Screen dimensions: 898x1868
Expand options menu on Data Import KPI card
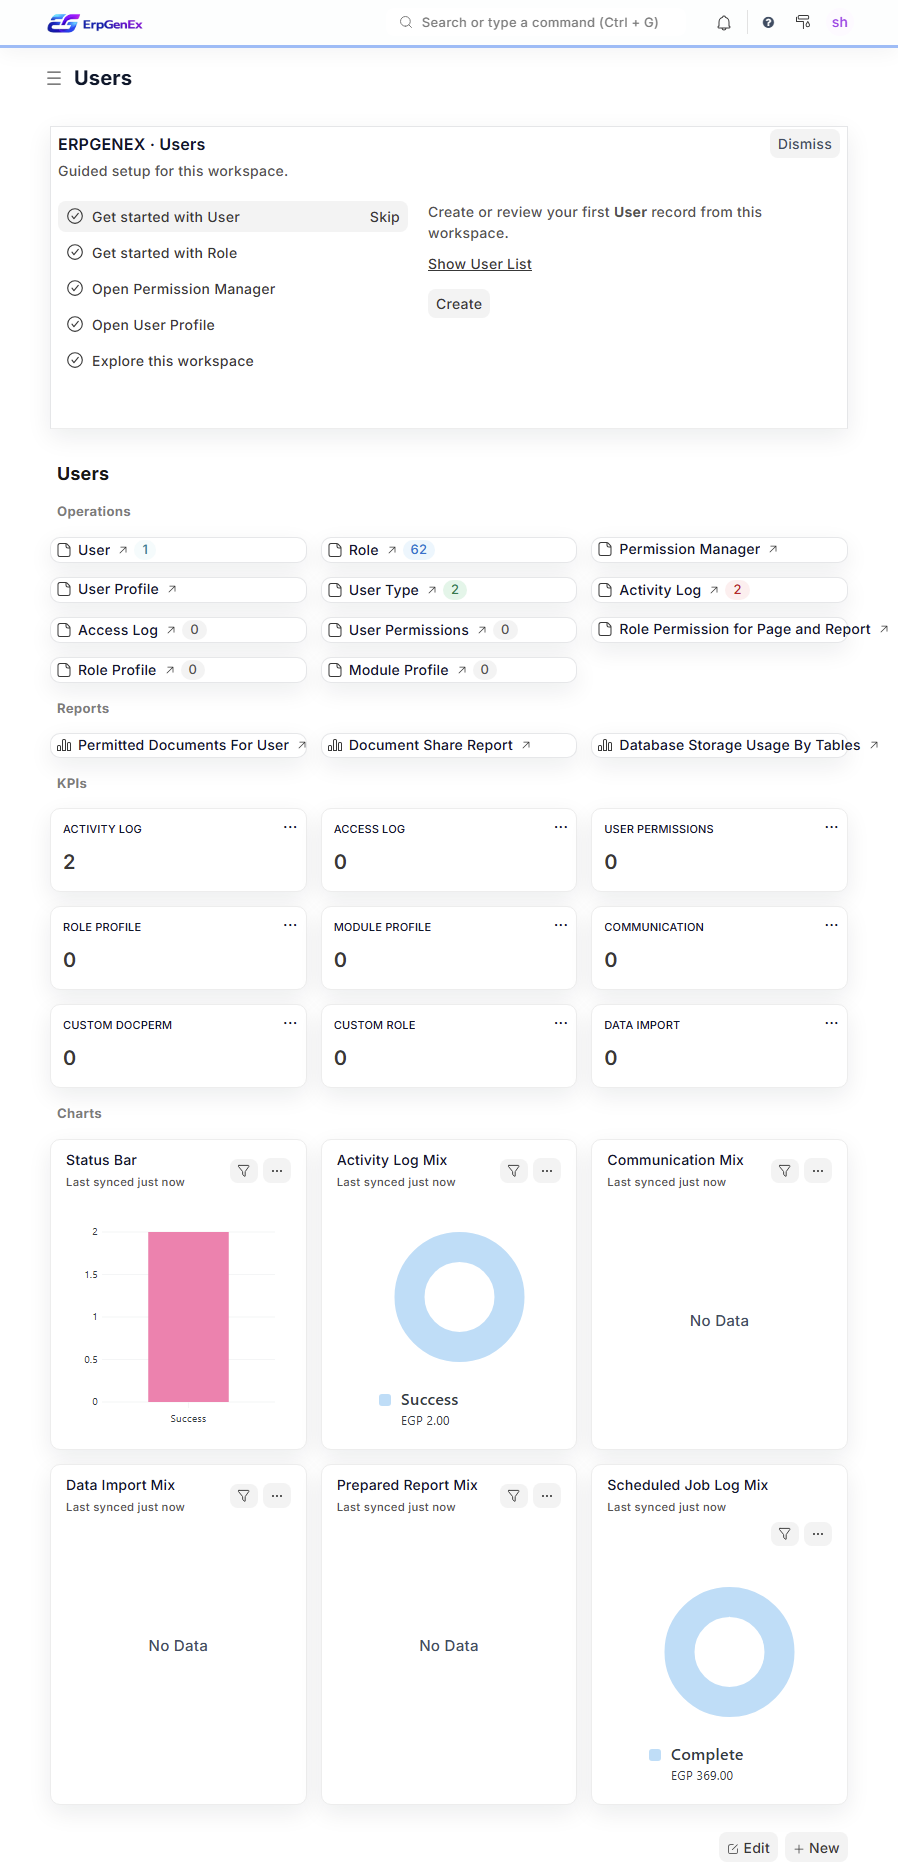click(x=831, y=1024)
